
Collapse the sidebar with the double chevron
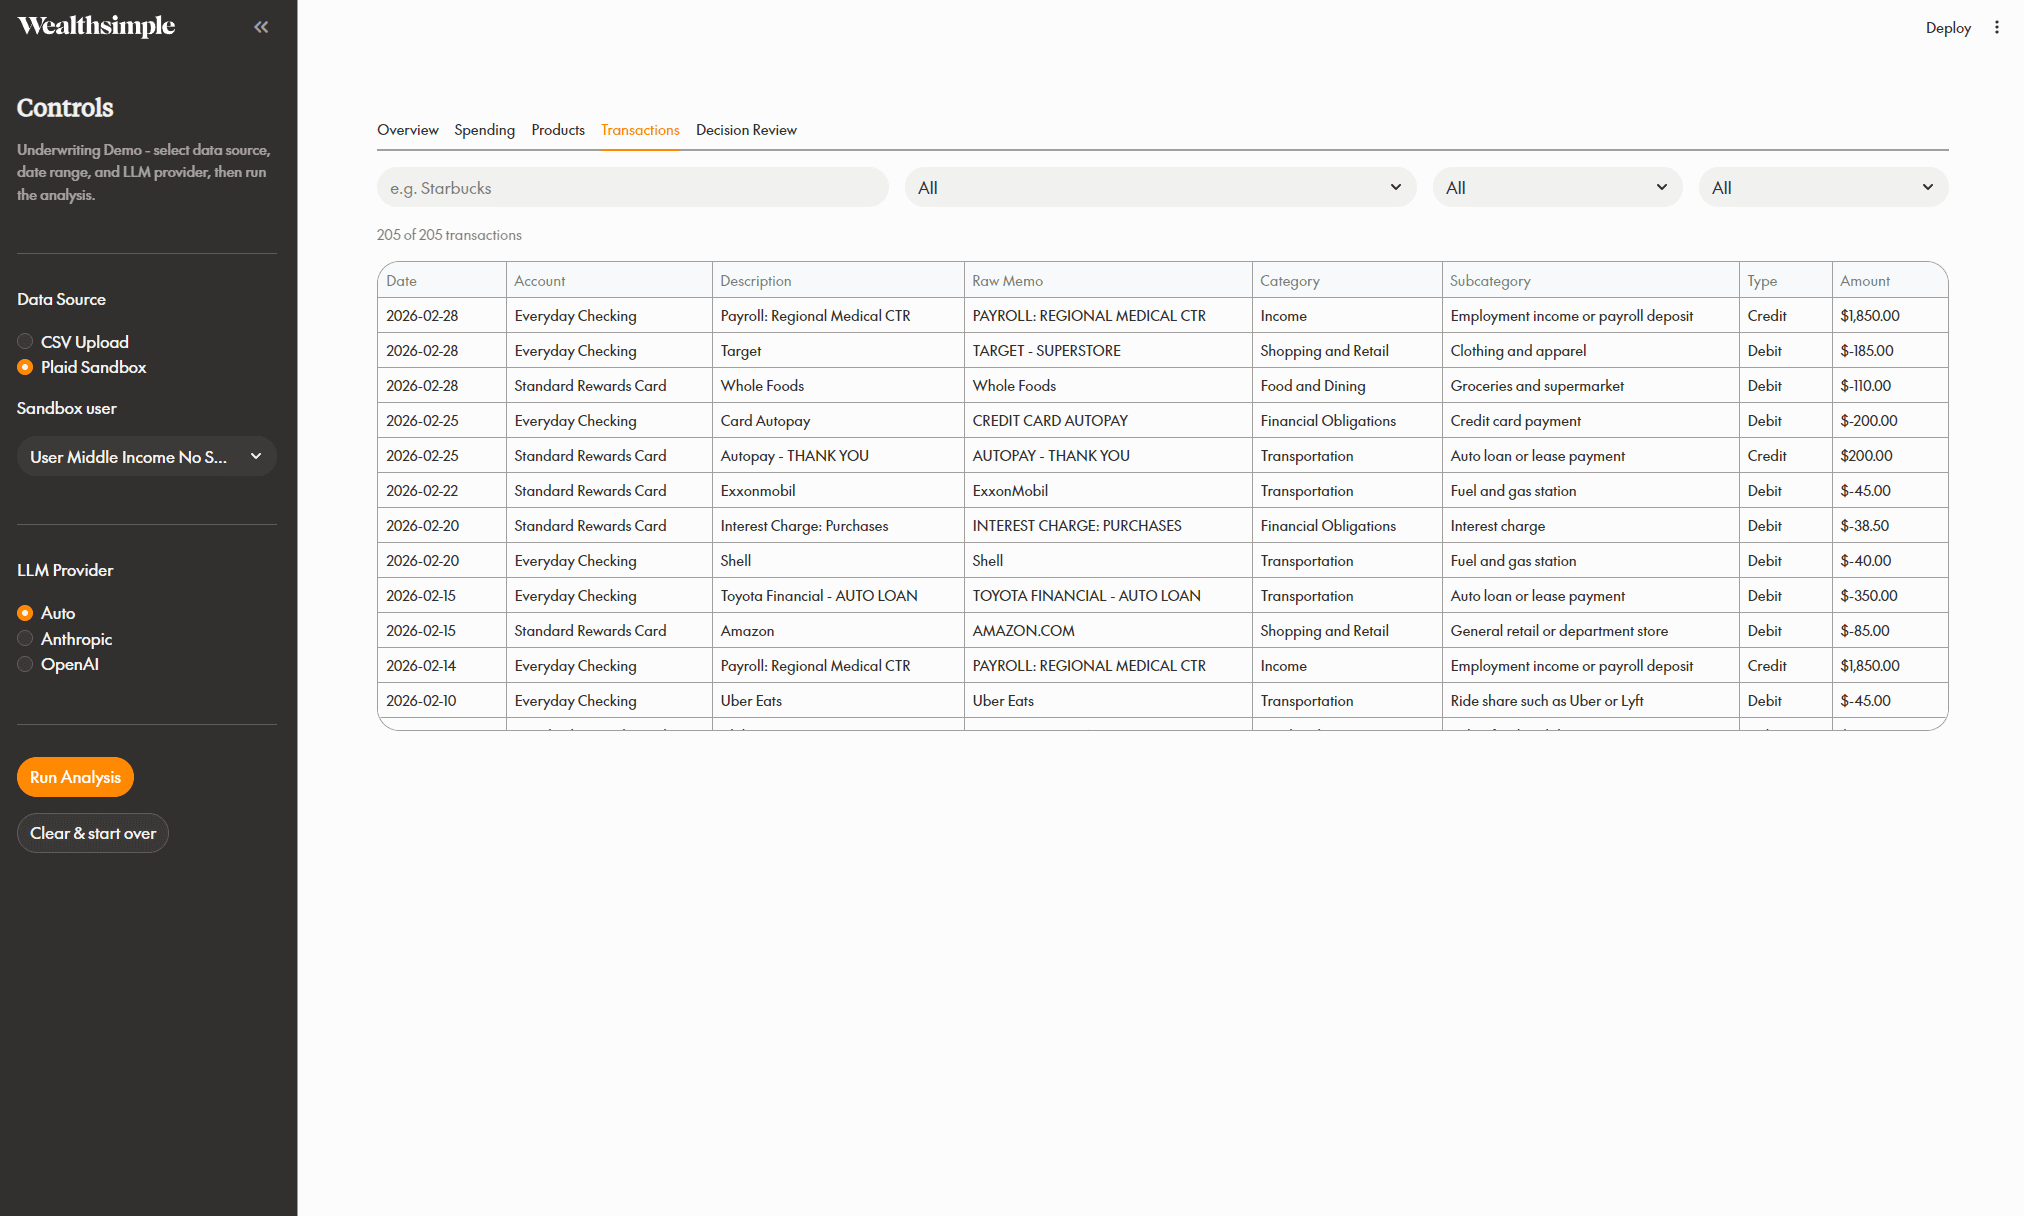(261, 27)
